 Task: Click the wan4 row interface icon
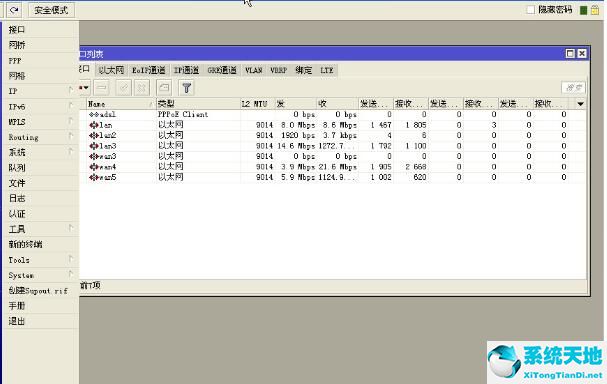(x=94, y=167)
